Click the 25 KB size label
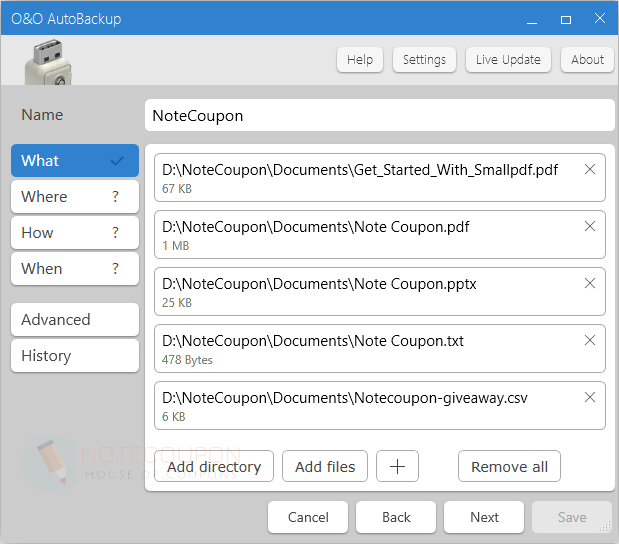Screen dimensions: 619x545 pos(177,303)
